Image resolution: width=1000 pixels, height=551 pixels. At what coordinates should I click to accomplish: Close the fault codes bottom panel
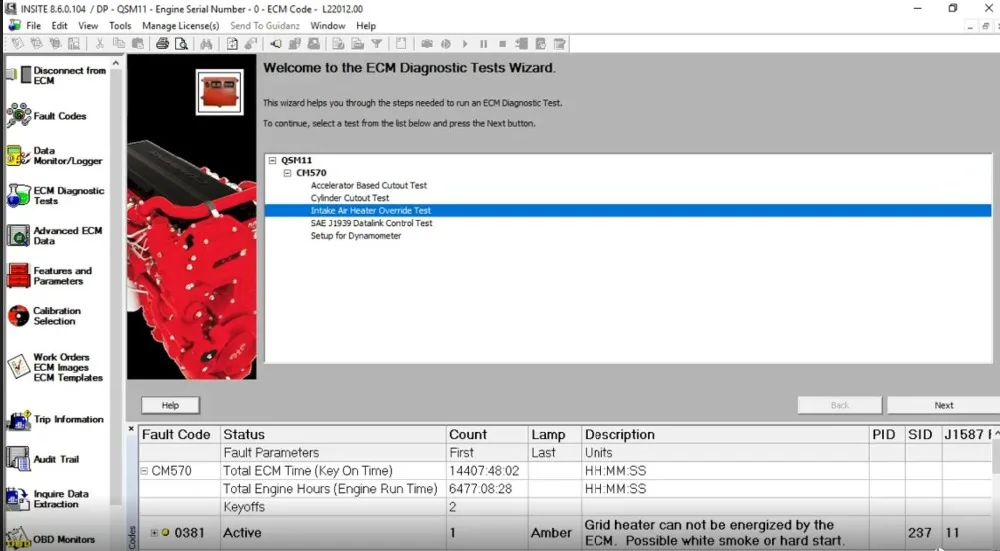(131, 429)
